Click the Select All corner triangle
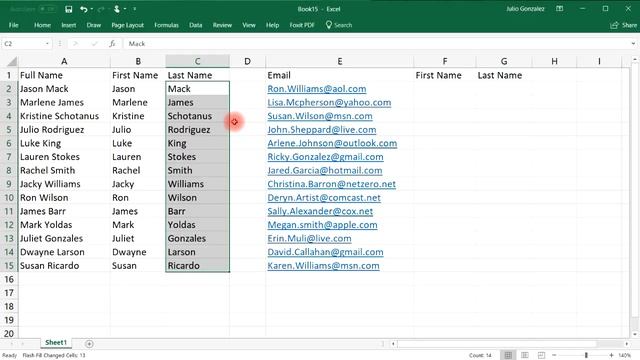Screen dimensions: 640x360 pyautogui.click(x=12, y=61)
